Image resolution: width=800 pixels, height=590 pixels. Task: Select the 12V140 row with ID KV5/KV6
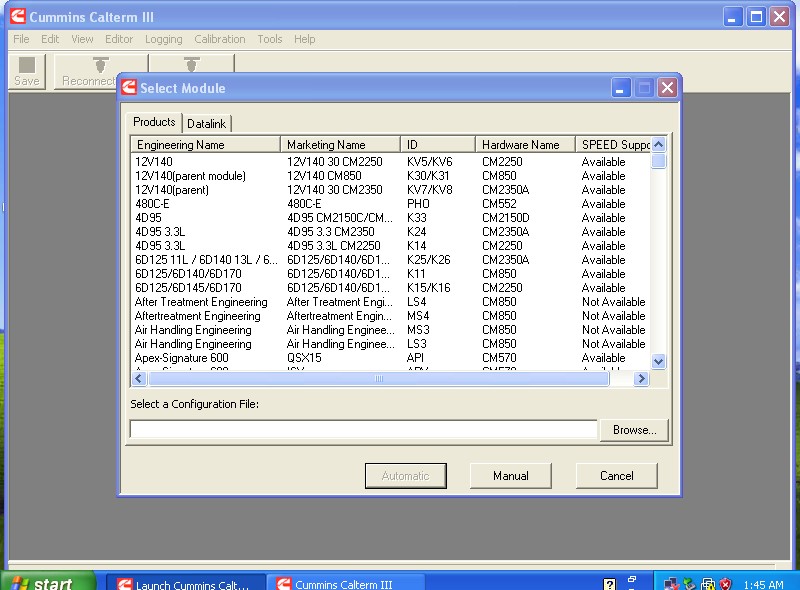coord(390,162)
